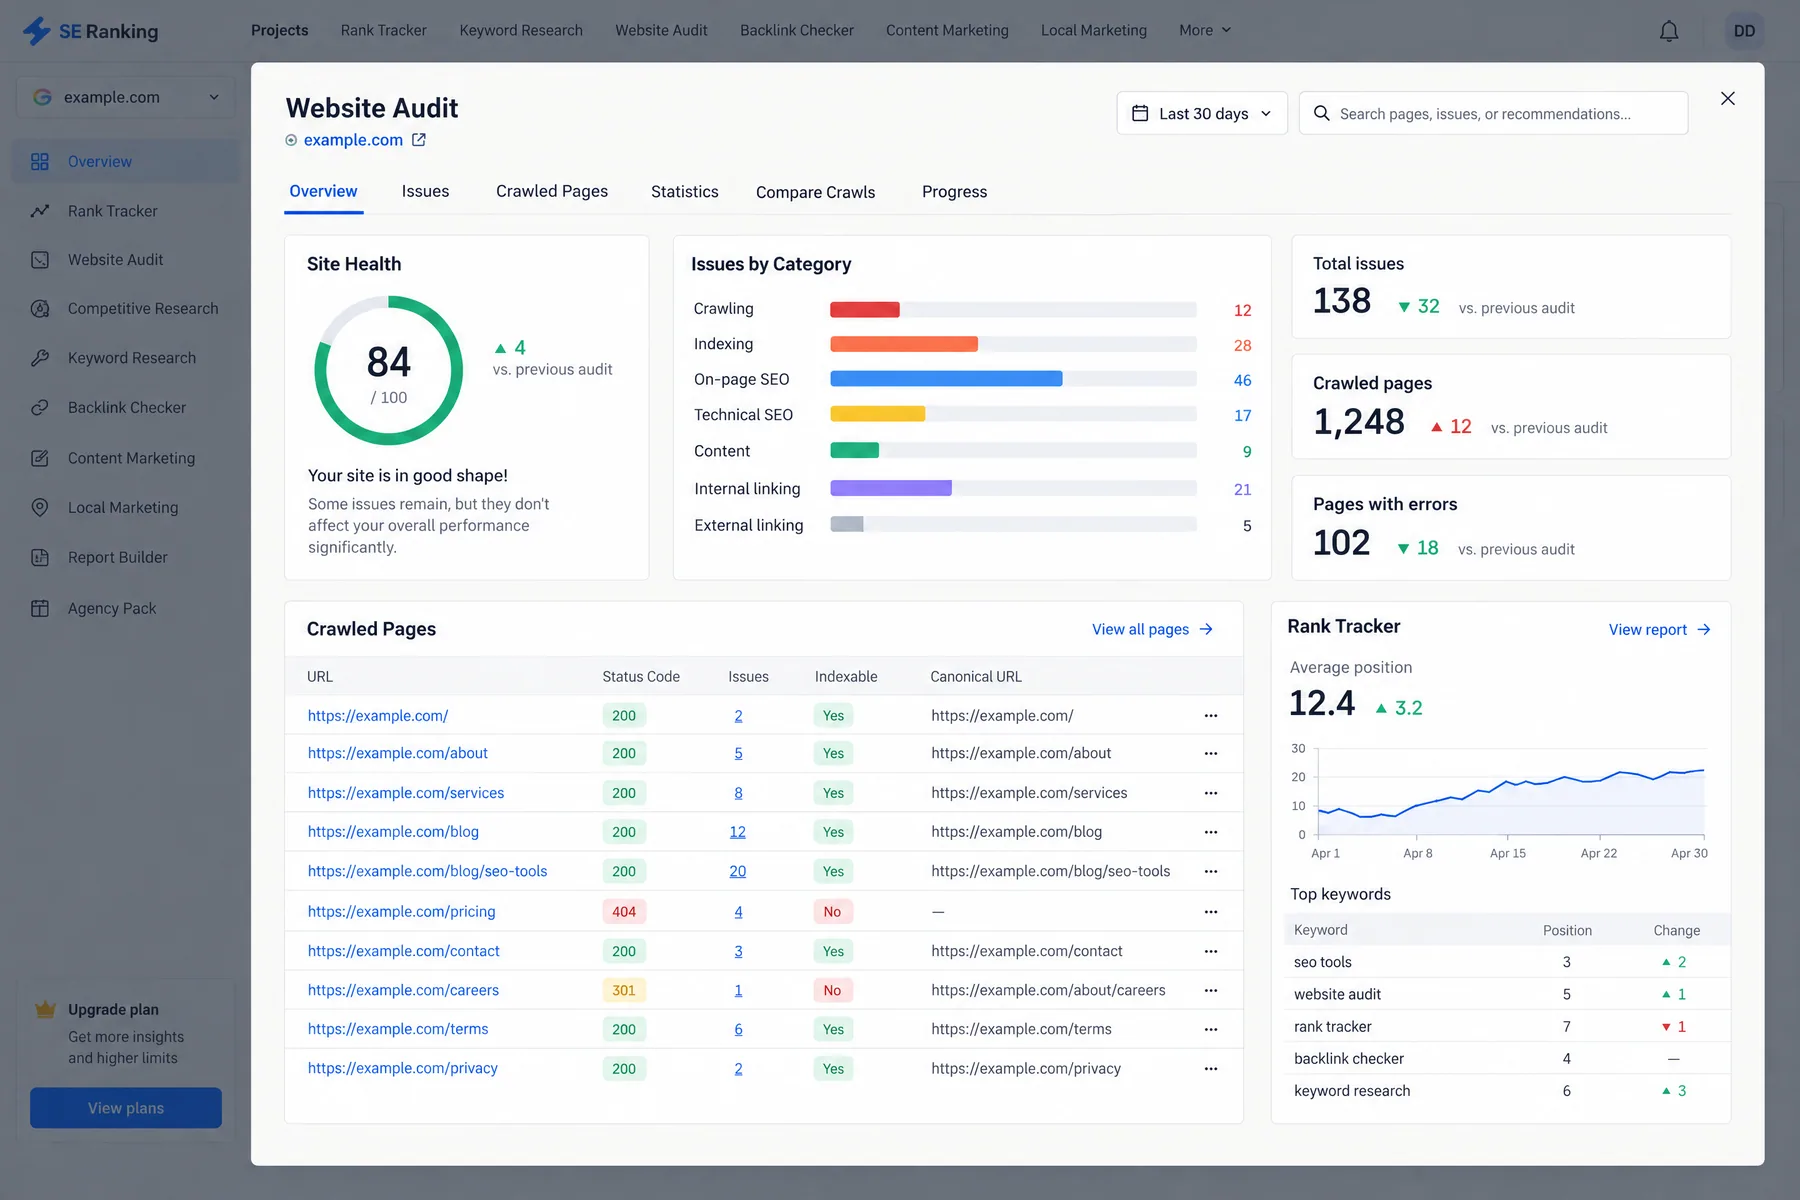Open the notifications bell
The width and height of the screenshot is (1800, 1200).
pyautogui.click(x=1669, y=31)
